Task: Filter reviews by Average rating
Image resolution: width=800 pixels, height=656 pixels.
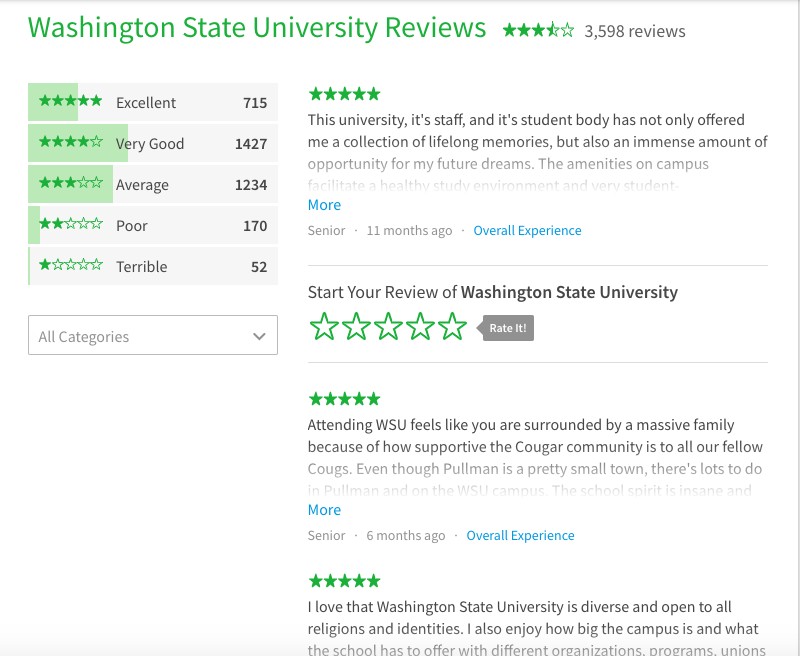Action: tap(153, 184)
